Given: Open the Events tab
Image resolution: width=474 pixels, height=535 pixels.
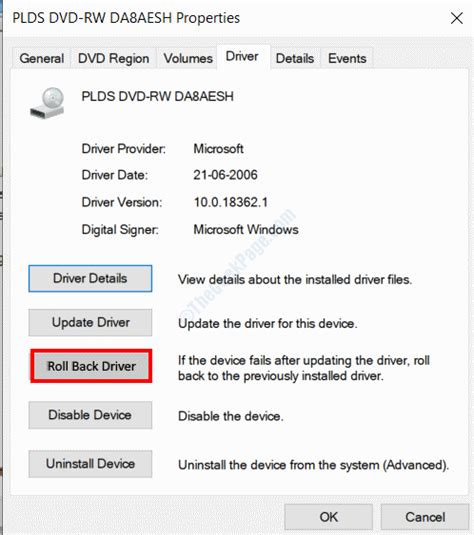Looking at the screenshot, I should (347, 58).
